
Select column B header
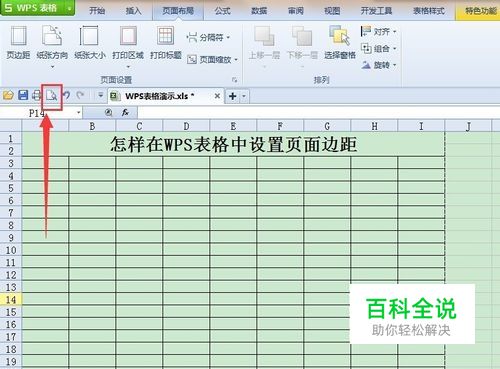[92, 126]
